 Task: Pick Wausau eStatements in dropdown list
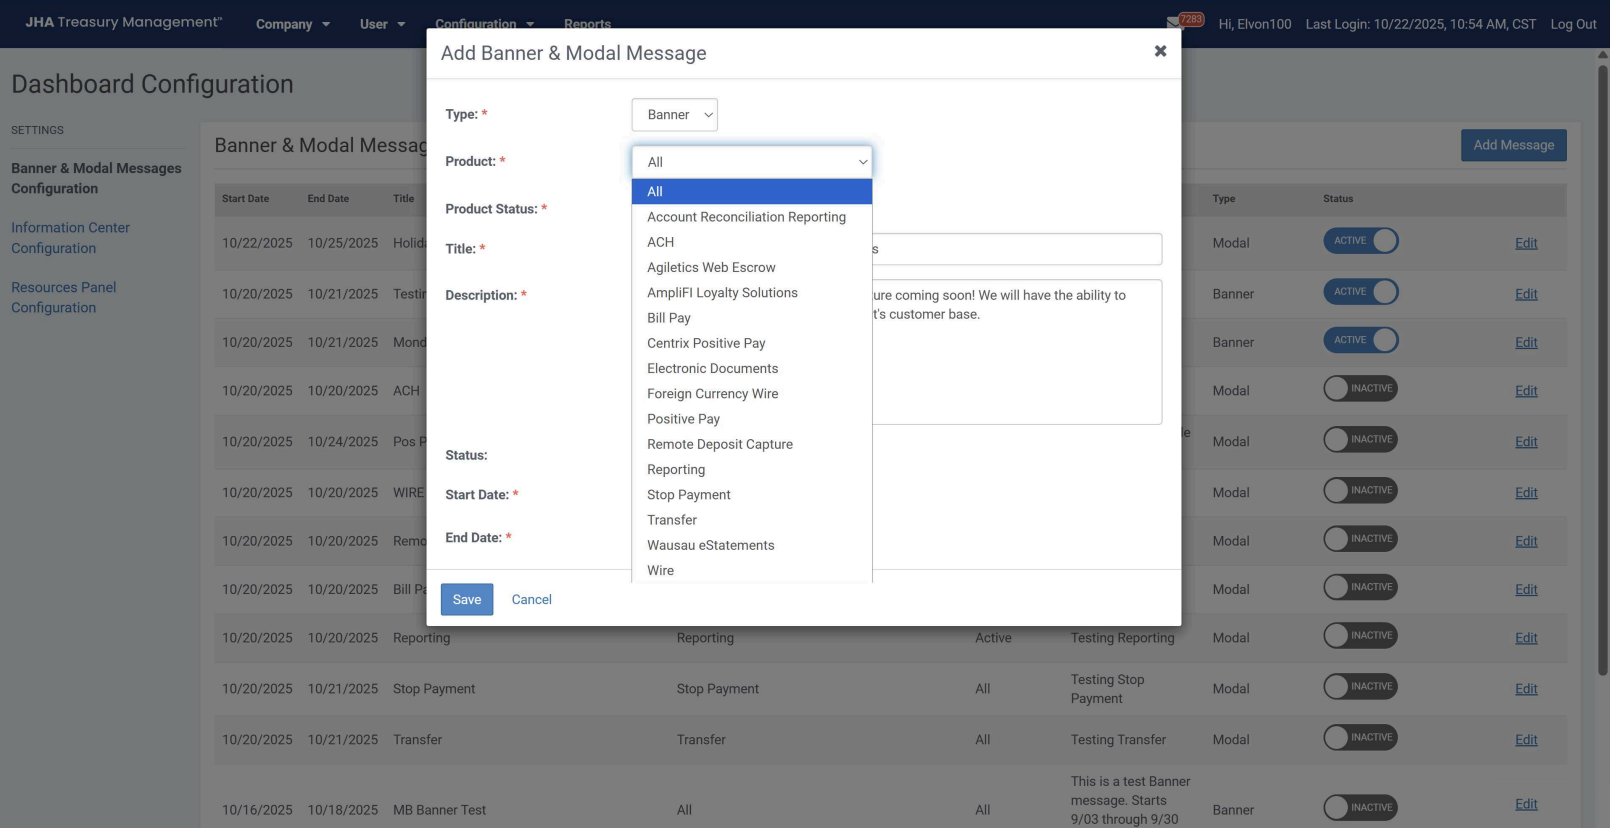pos(710,545)
